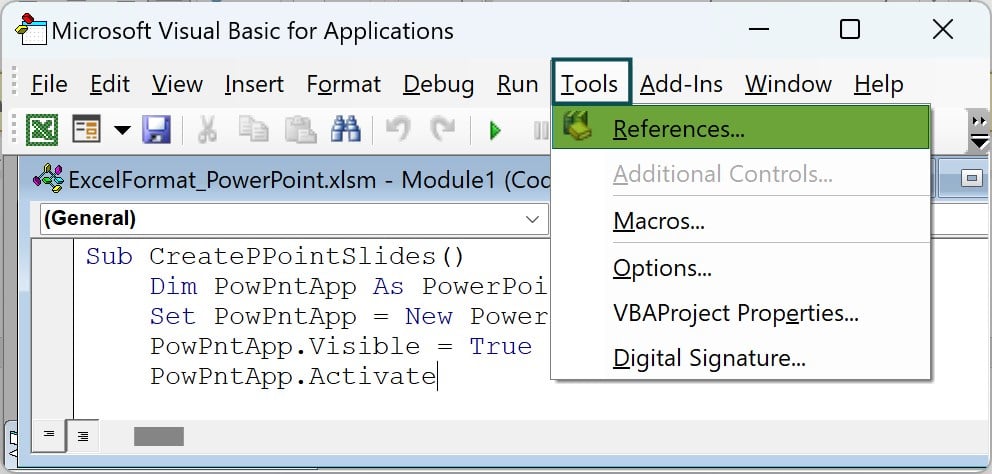Click the horizontal scrollbar thumb in code window

coord(159,436)
